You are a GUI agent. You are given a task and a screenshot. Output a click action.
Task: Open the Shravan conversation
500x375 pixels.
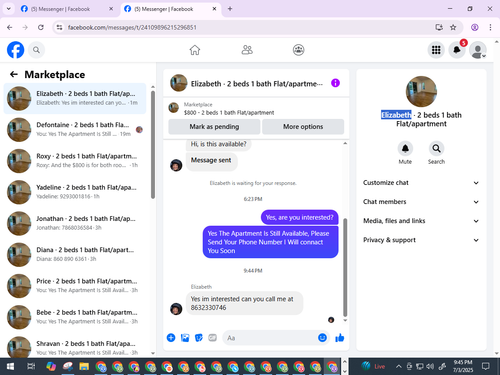pyautogui.click(x=75, y=347)
